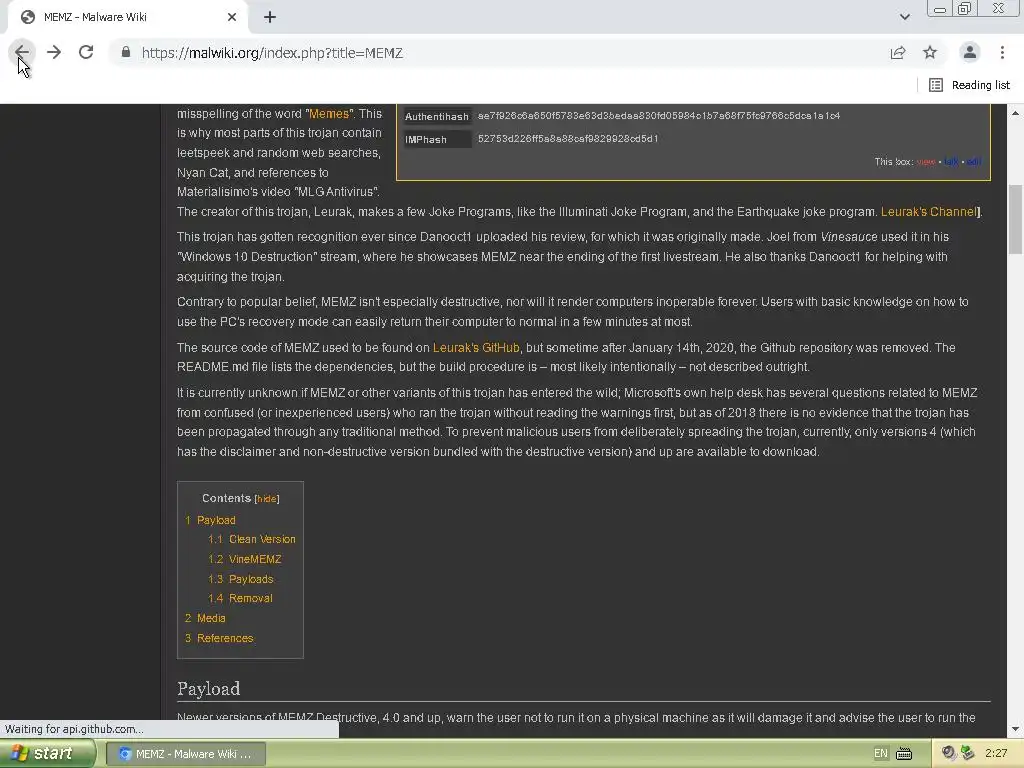Reload the MEMZ wiki page
Screen dimensions: 1024x768
[x=86, y=52]
